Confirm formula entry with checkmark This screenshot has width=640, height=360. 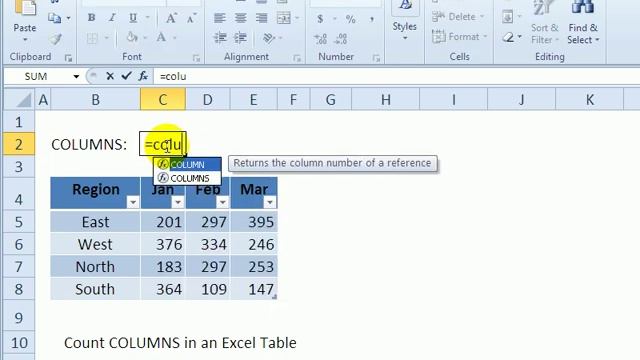click(126, 76)
